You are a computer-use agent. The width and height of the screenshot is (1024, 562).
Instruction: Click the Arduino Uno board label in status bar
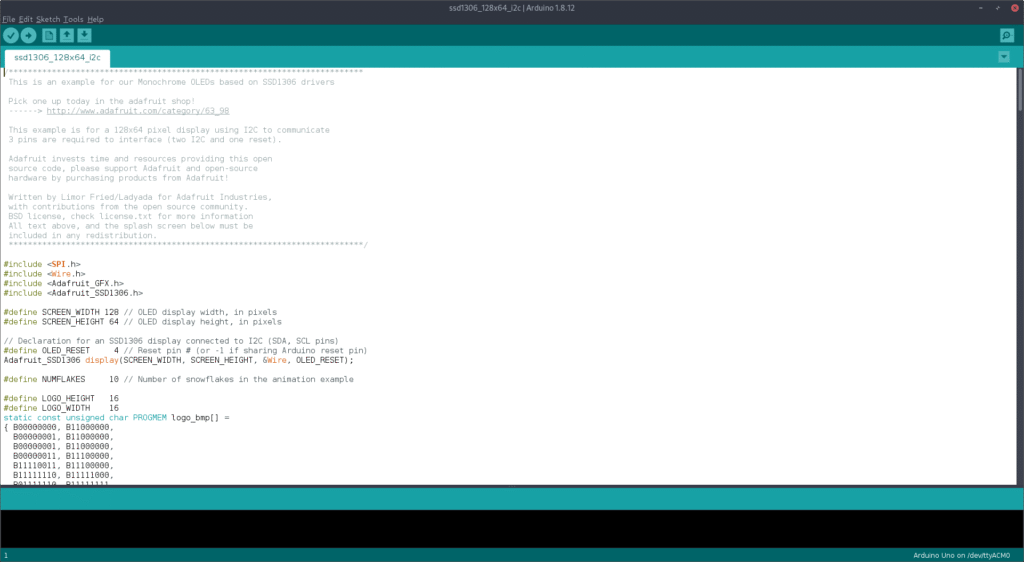tap(965, 555)
